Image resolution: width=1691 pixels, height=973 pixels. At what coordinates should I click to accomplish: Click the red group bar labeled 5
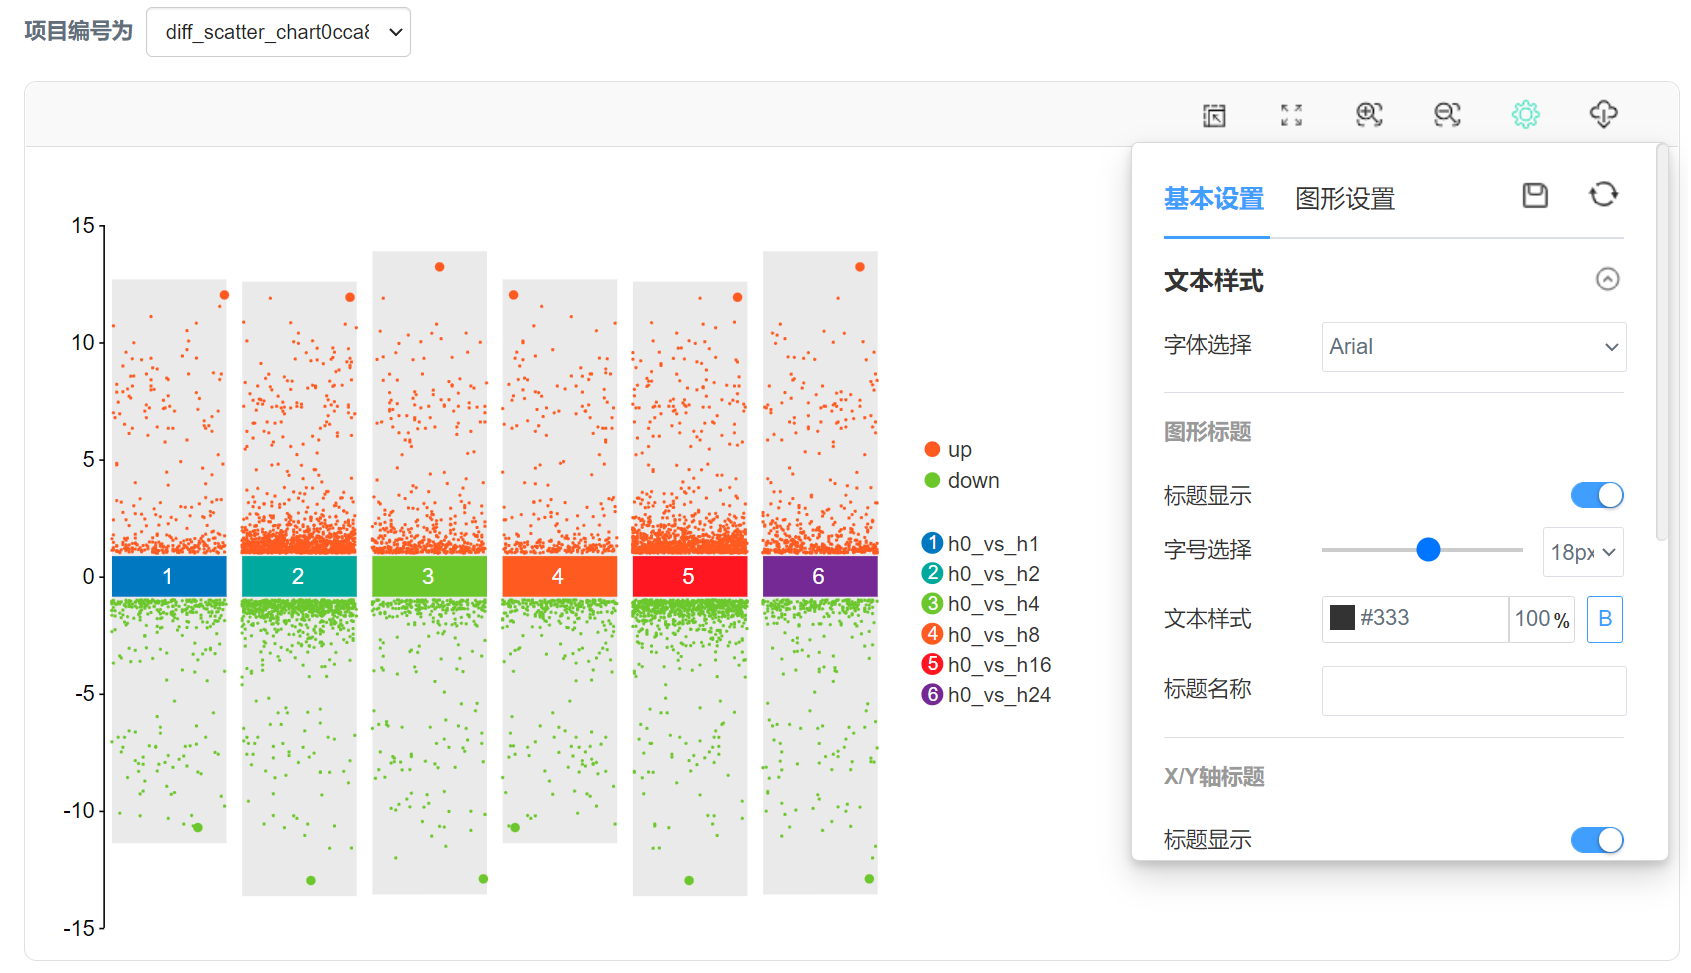pos(689,576)
